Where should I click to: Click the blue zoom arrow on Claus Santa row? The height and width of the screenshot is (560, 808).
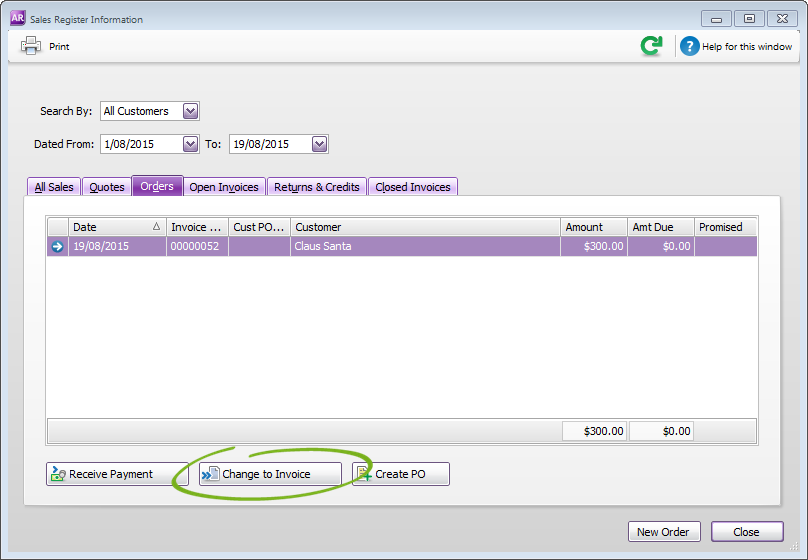pyautogui.click(x=57, y=246)
